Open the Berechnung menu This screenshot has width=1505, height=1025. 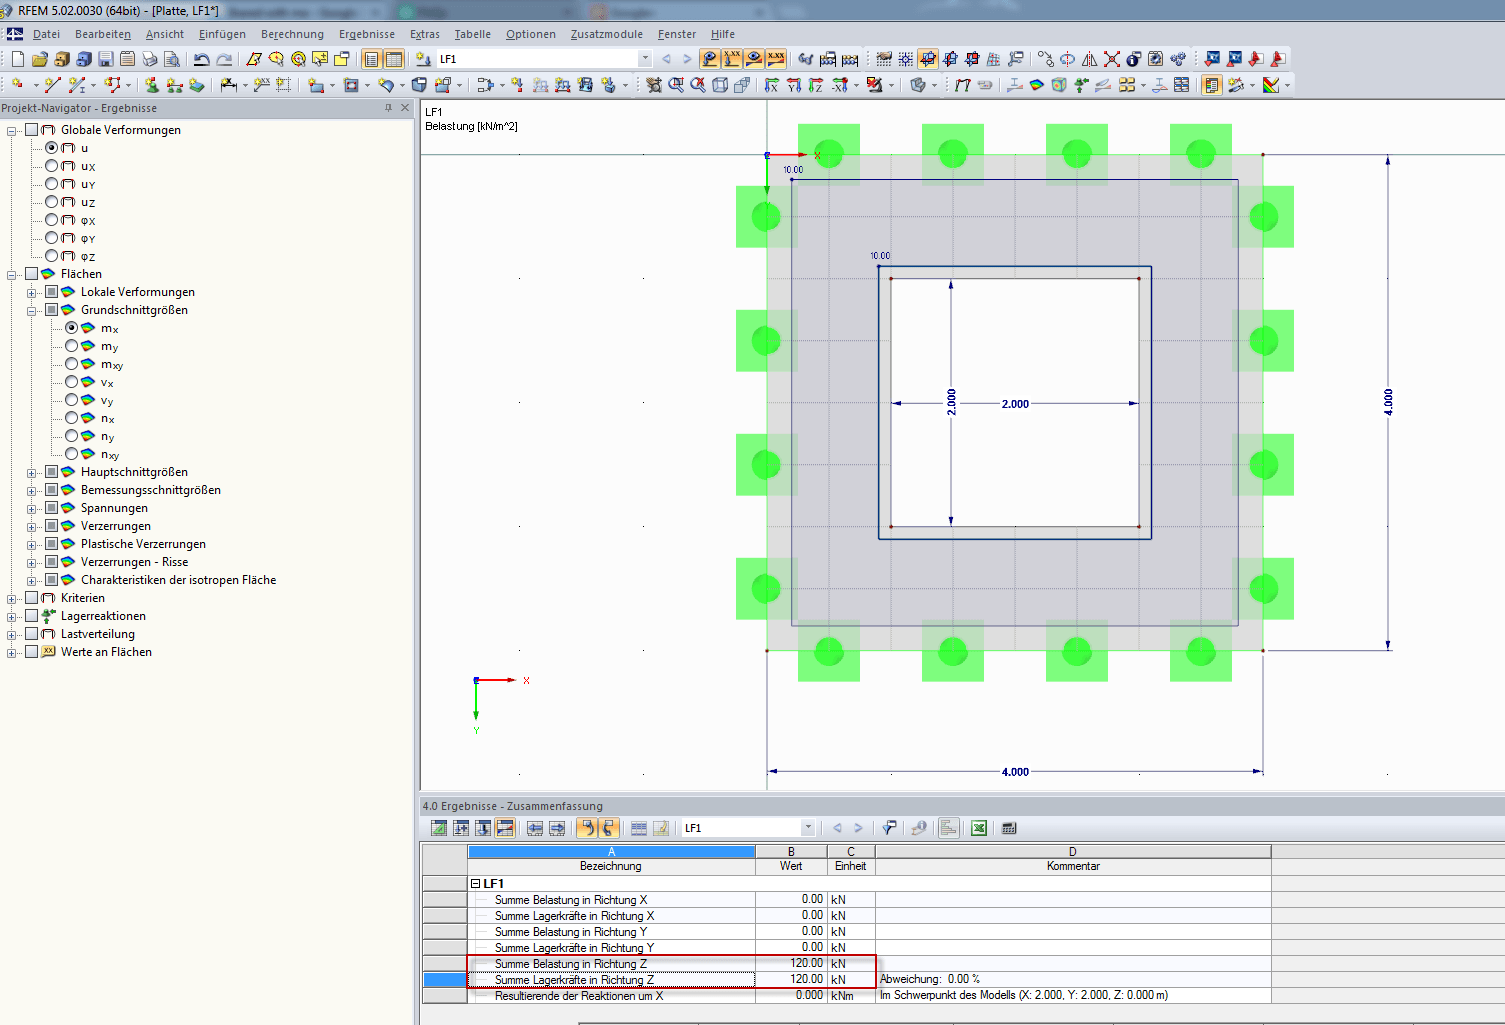[292, 34]
